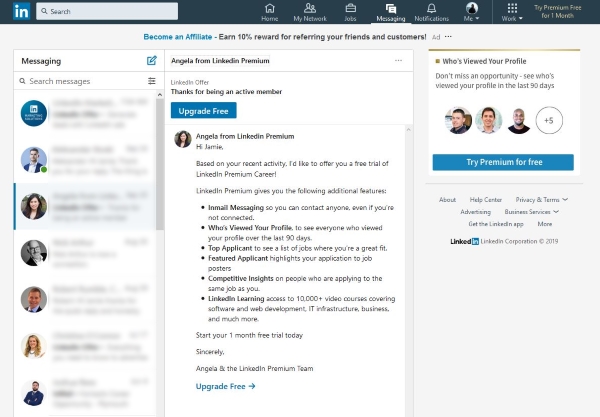Click the More footer link
The image size is (600, 417).
(x=545, y=224)
